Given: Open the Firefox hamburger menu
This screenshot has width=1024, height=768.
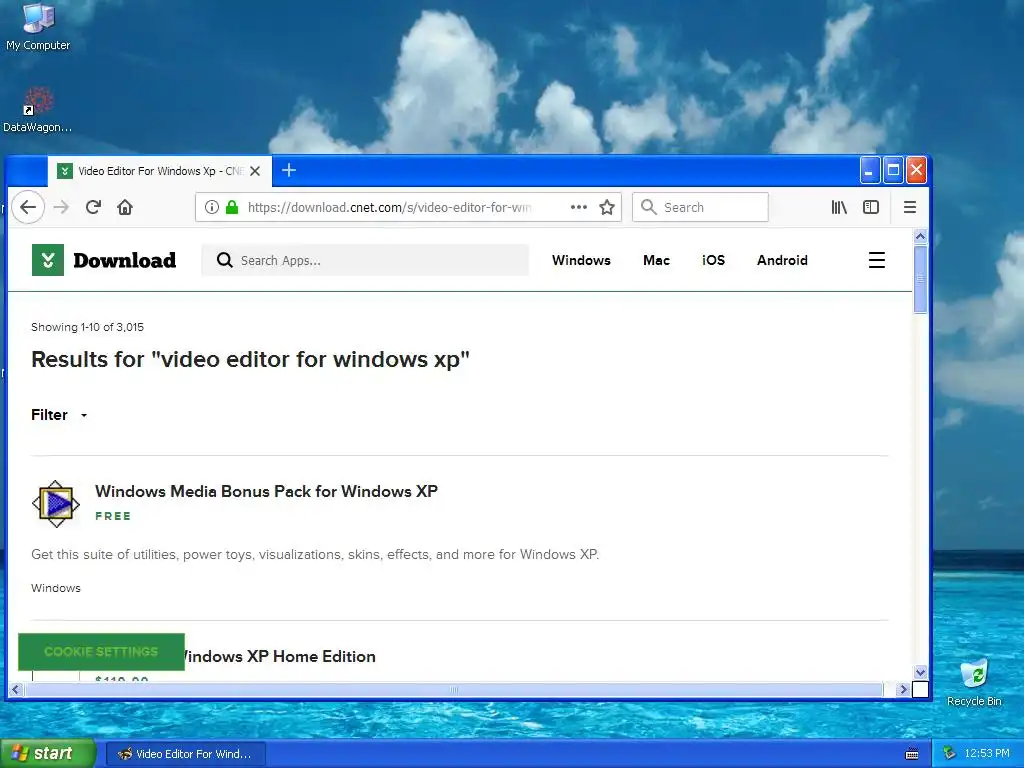Looking at the screenshot, I should pyautogui.click(x=910, y=207).
